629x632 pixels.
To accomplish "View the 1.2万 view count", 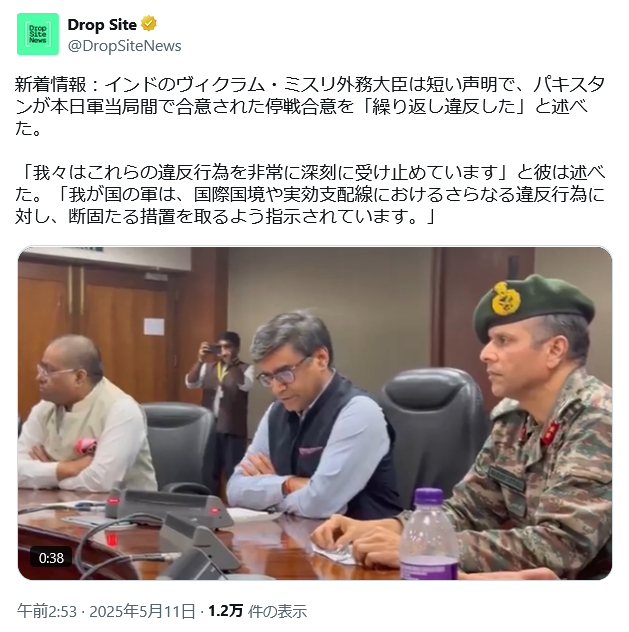I will (225, 611).
